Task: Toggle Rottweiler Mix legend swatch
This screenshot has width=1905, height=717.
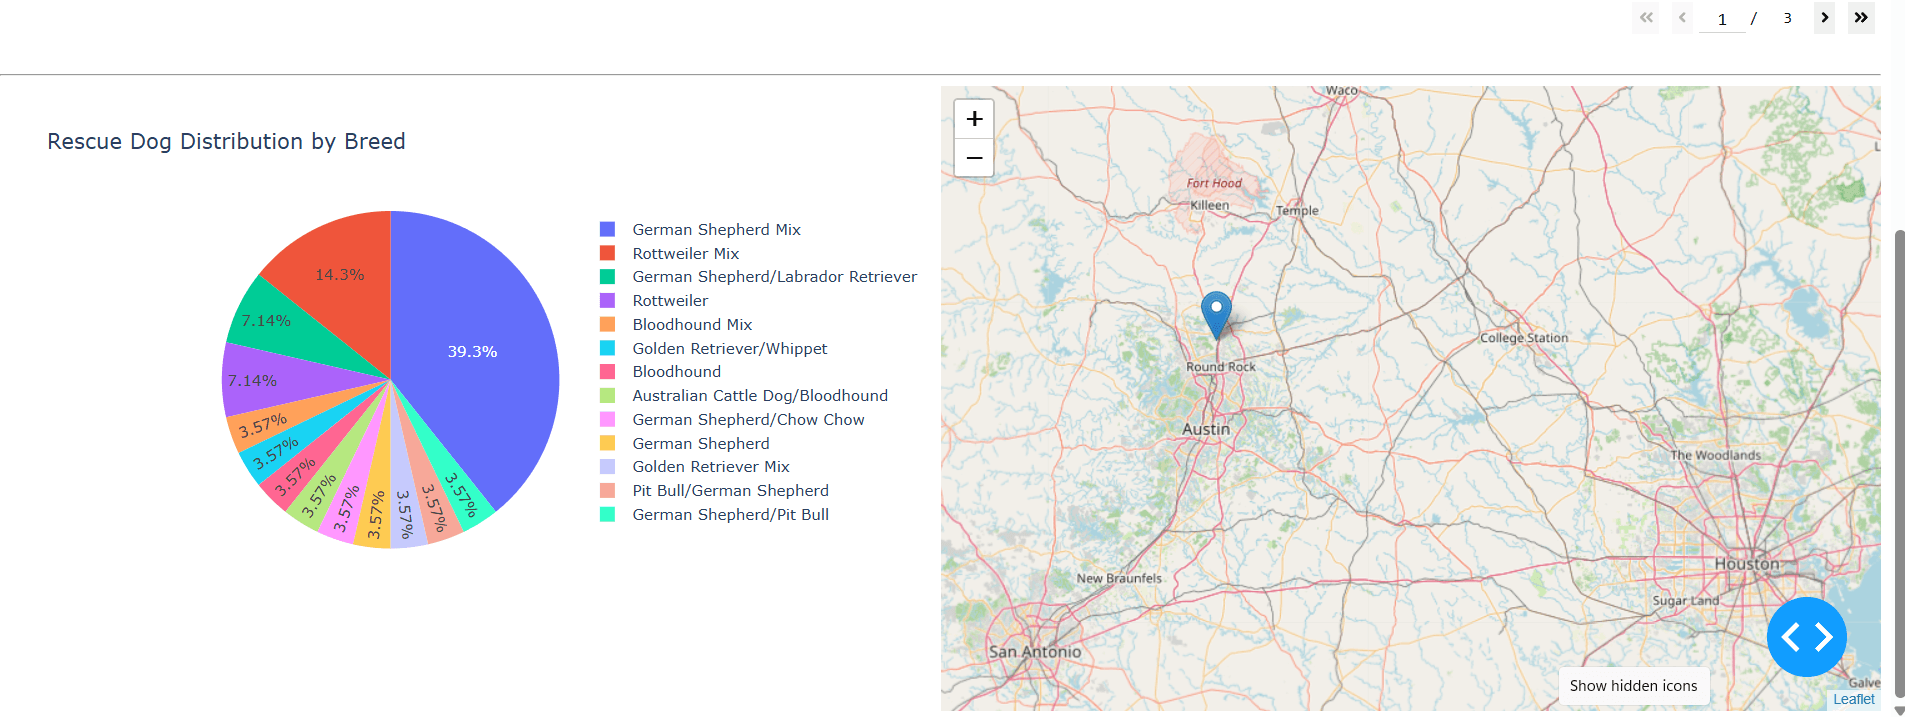Action: tap(607, 253)
